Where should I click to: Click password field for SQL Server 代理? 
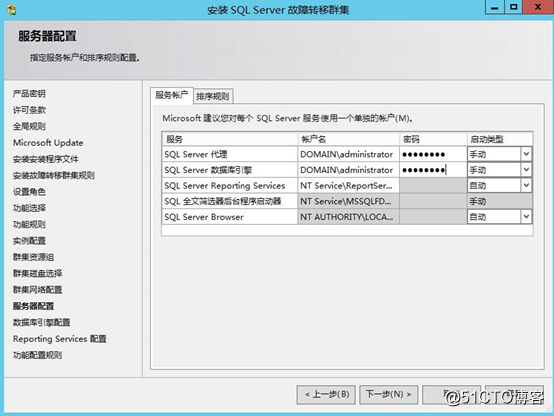coord(433,154)
